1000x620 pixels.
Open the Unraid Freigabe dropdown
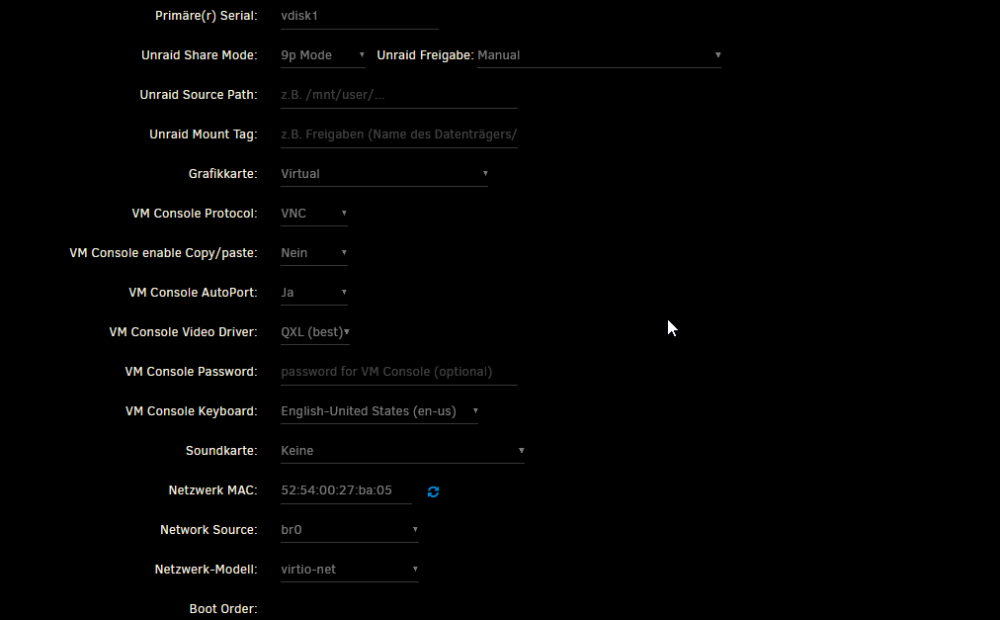pyautogui.click(x=599, y=55)
